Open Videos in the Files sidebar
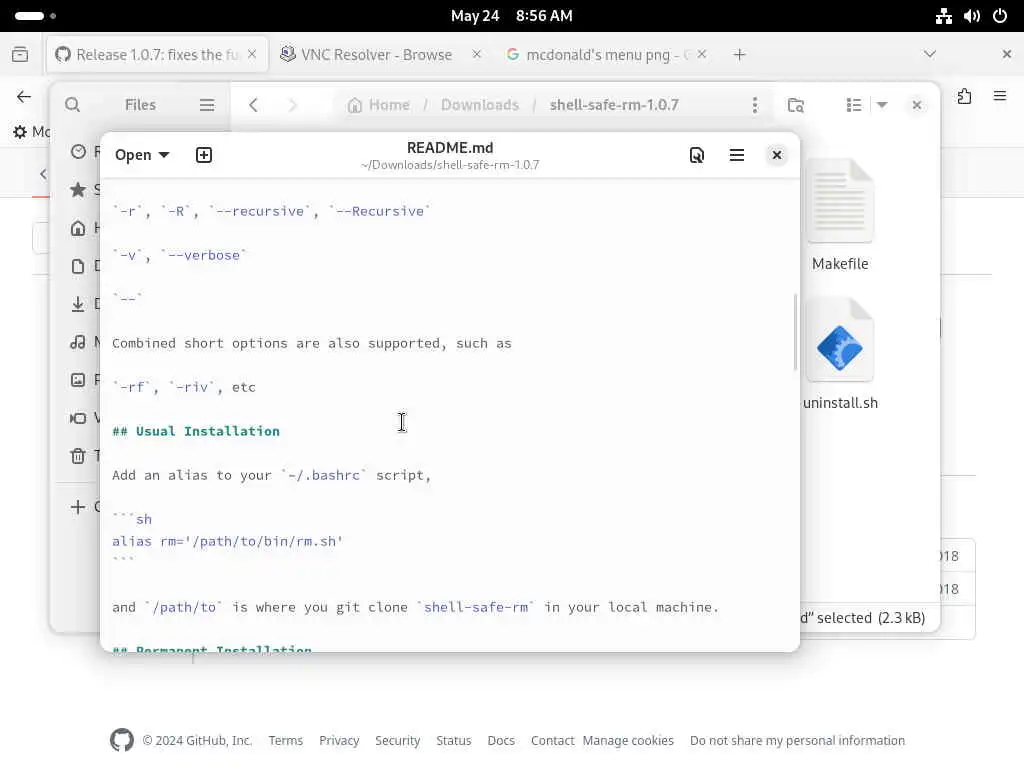The width and height of the screenshot is (1024, 768). click(x=78, y=417)
